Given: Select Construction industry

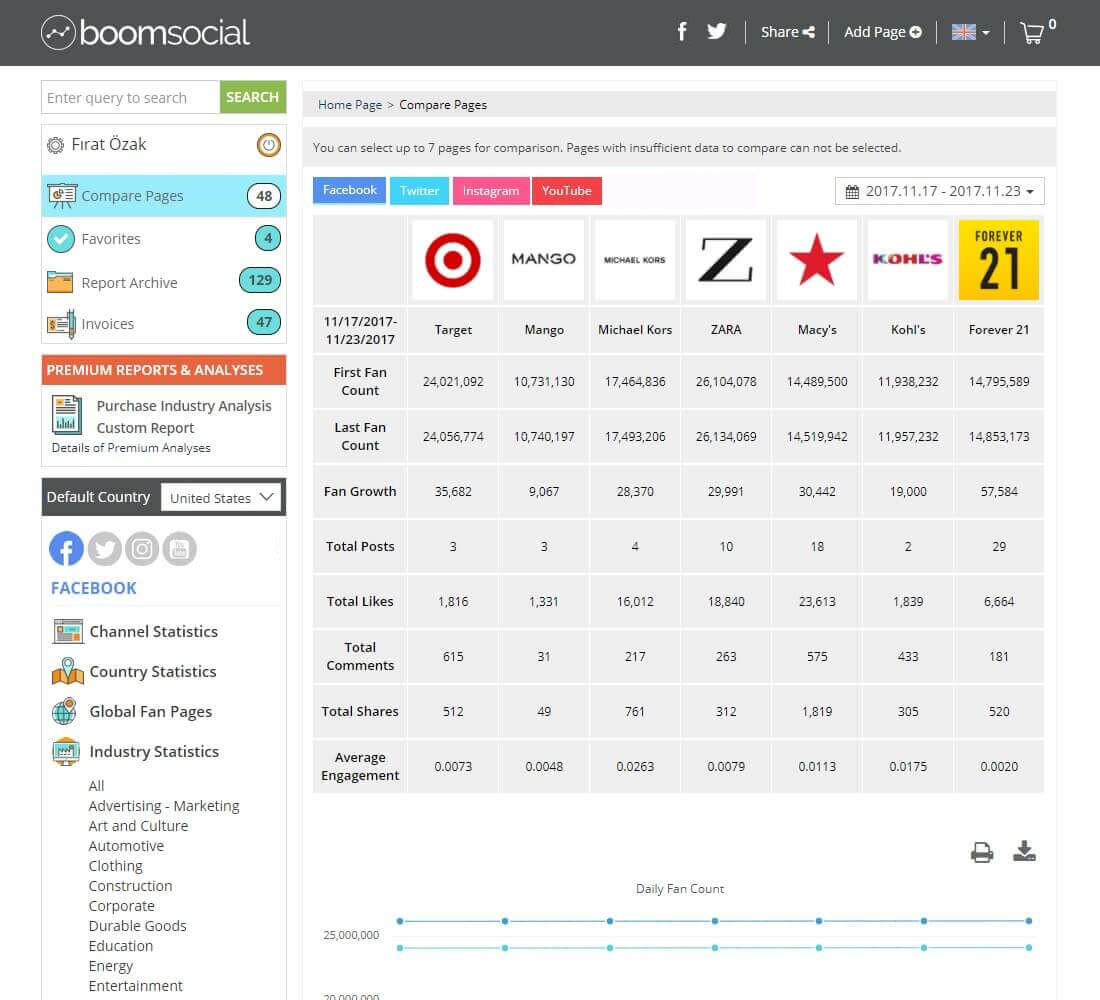Looking at the screenshot, I should click(130, 886).
